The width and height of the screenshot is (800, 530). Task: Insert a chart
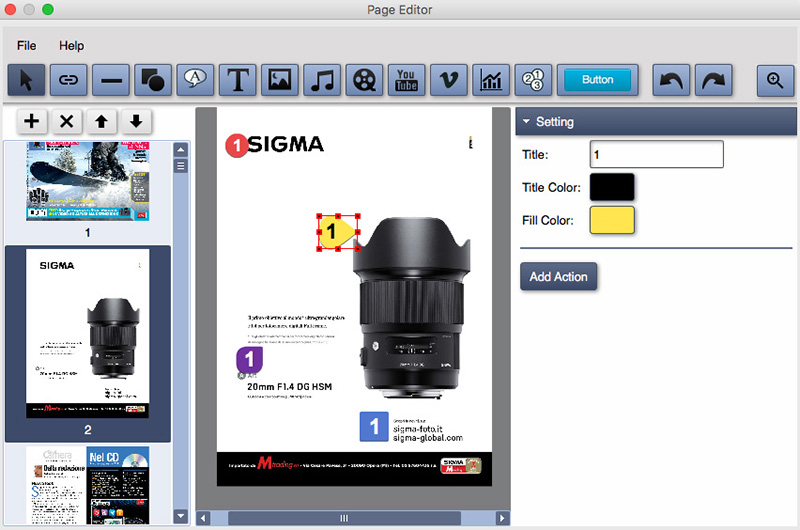491,80
